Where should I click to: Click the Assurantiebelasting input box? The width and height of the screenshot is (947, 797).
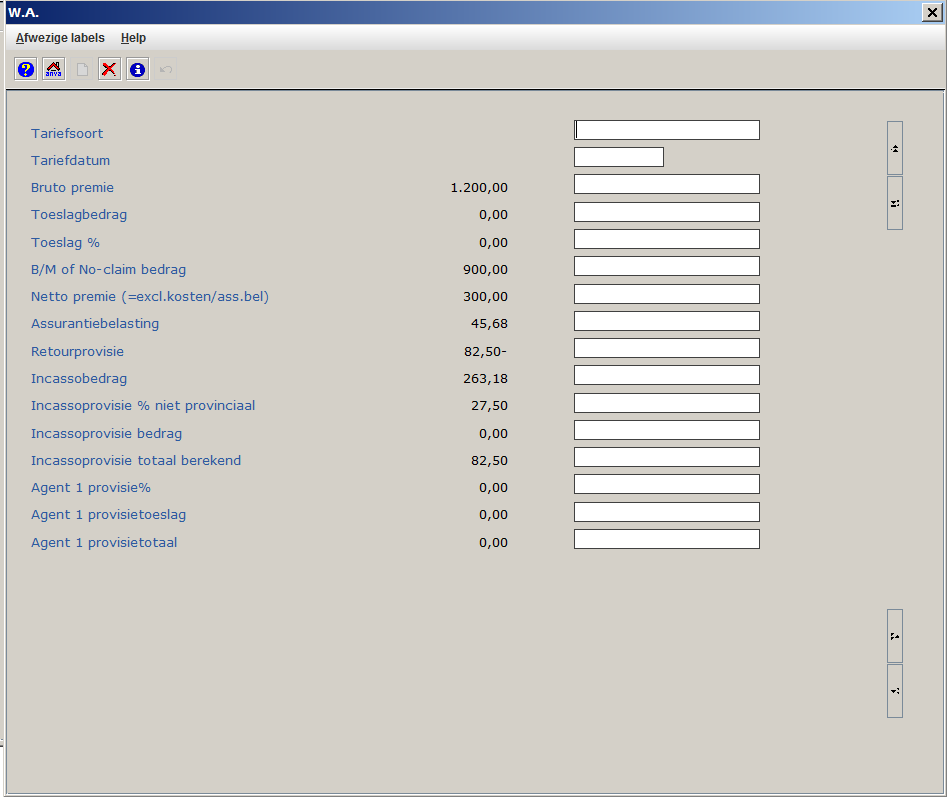(666, 321)
